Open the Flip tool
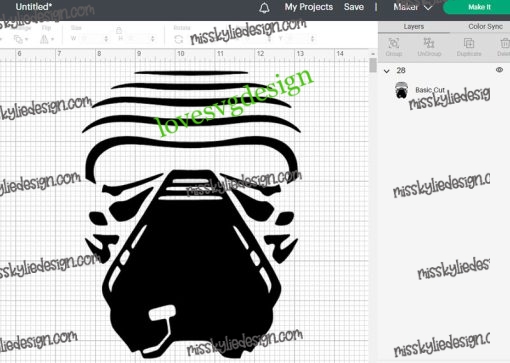Screen dimensions: 510x363 tap(45, 39)
